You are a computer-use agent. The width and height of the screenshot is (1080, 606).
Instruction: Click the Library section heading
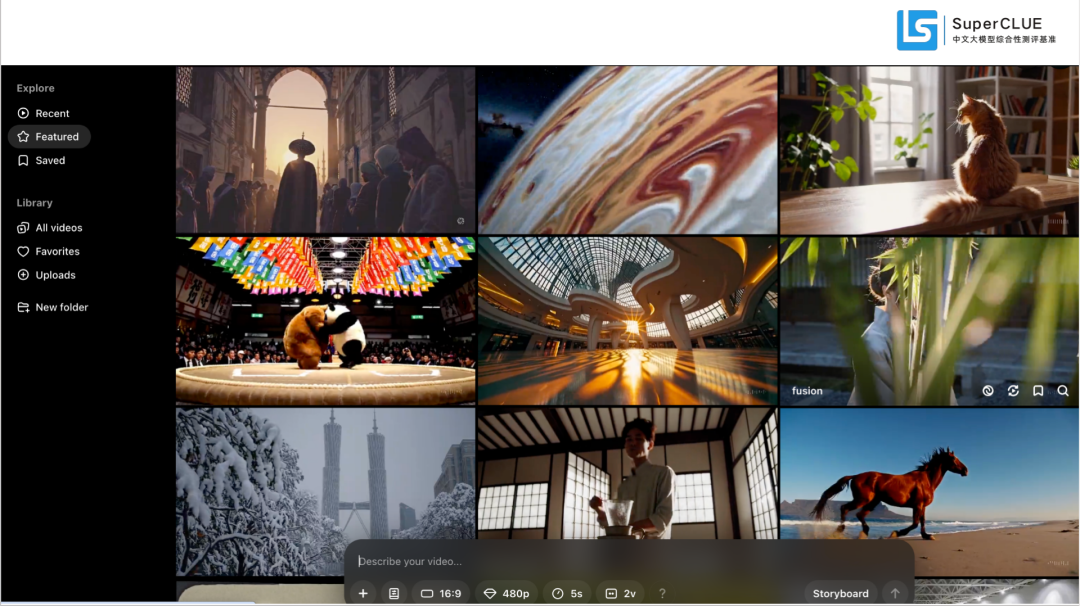pyautogui.click(x=34, y=202)
